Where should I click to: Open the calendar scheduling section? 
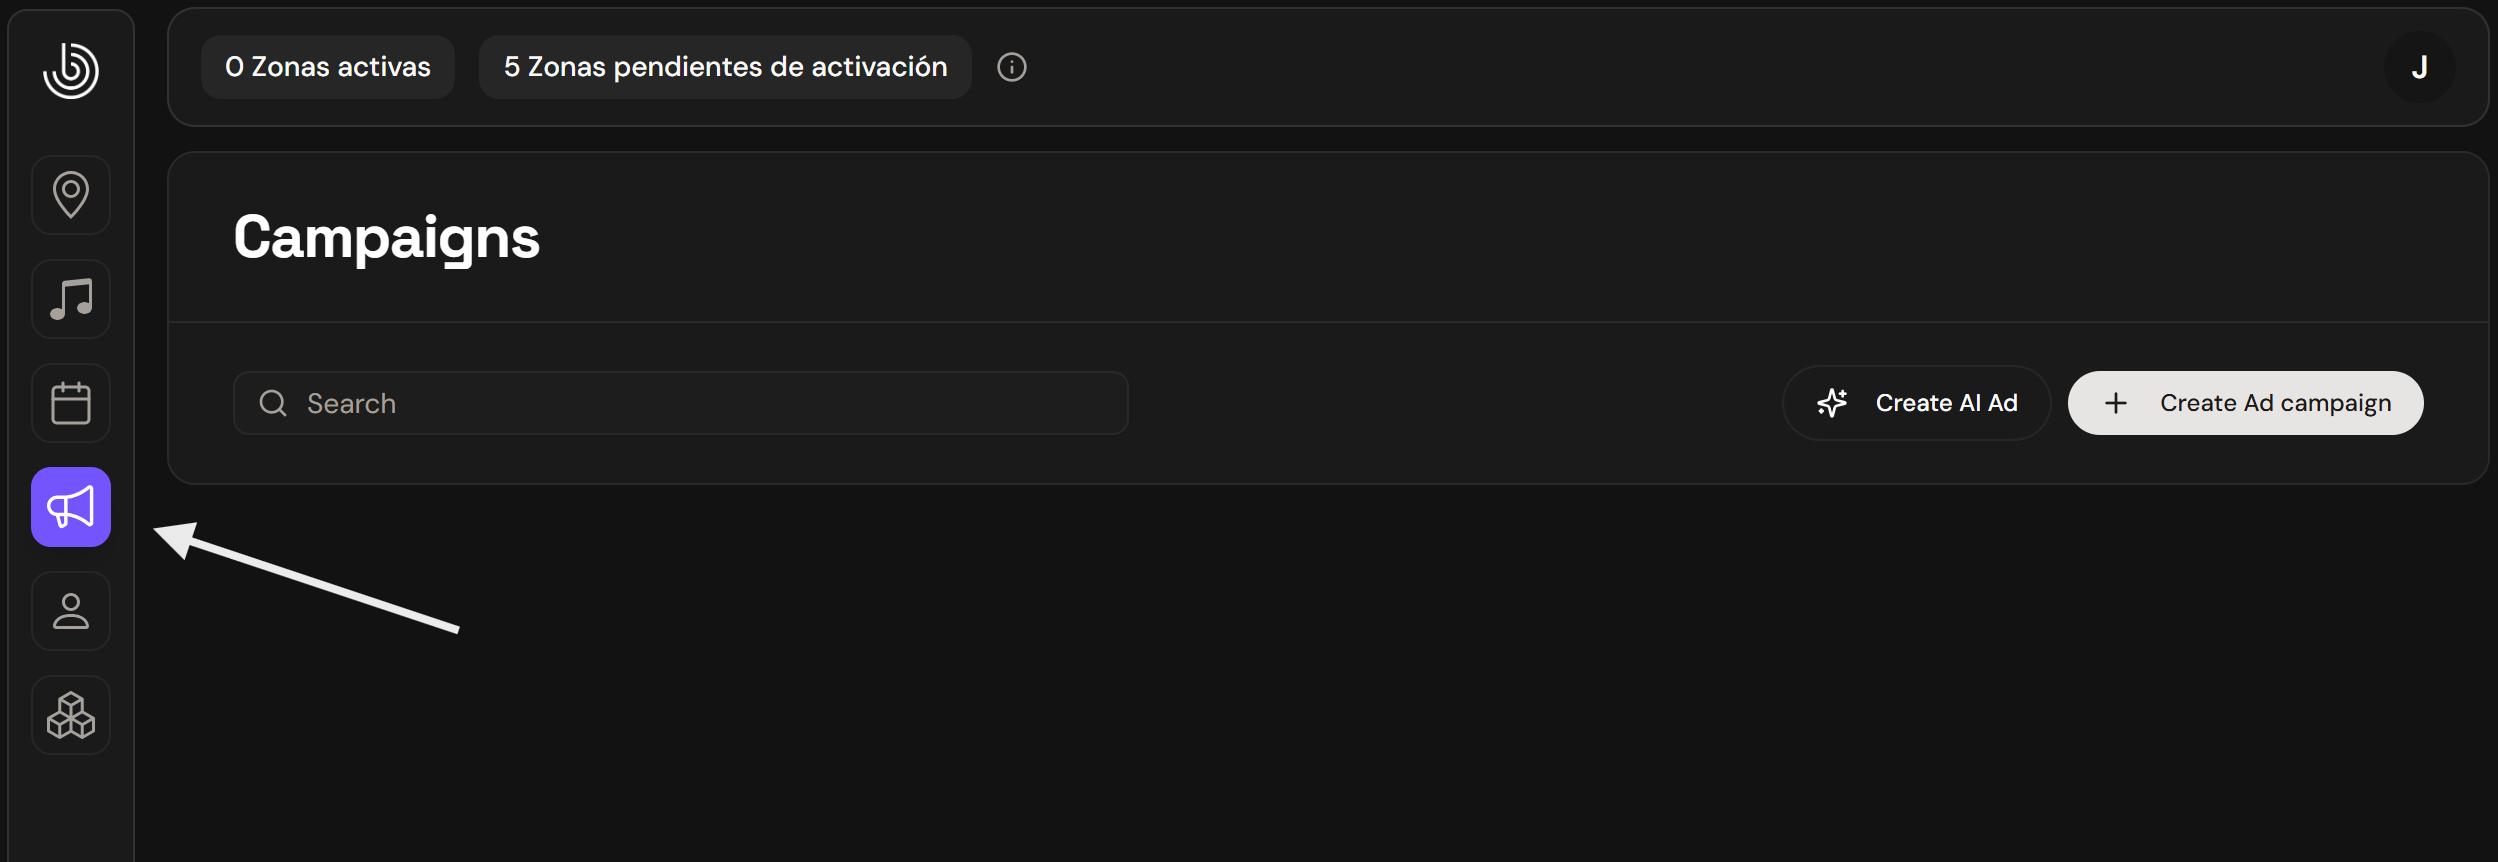pos(71,403)
